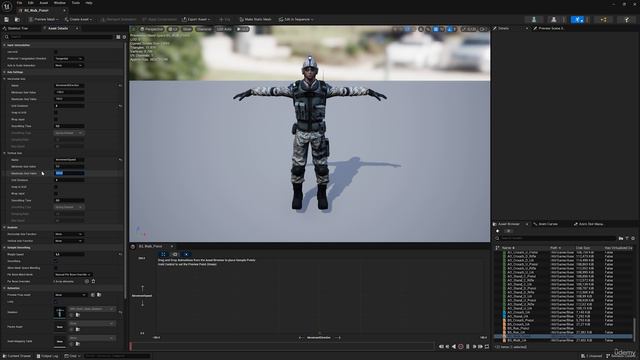This screenshot has width=640, height=360.
Task: Open Per Bone Blend Mode dropdown
Action: (73, 275)
